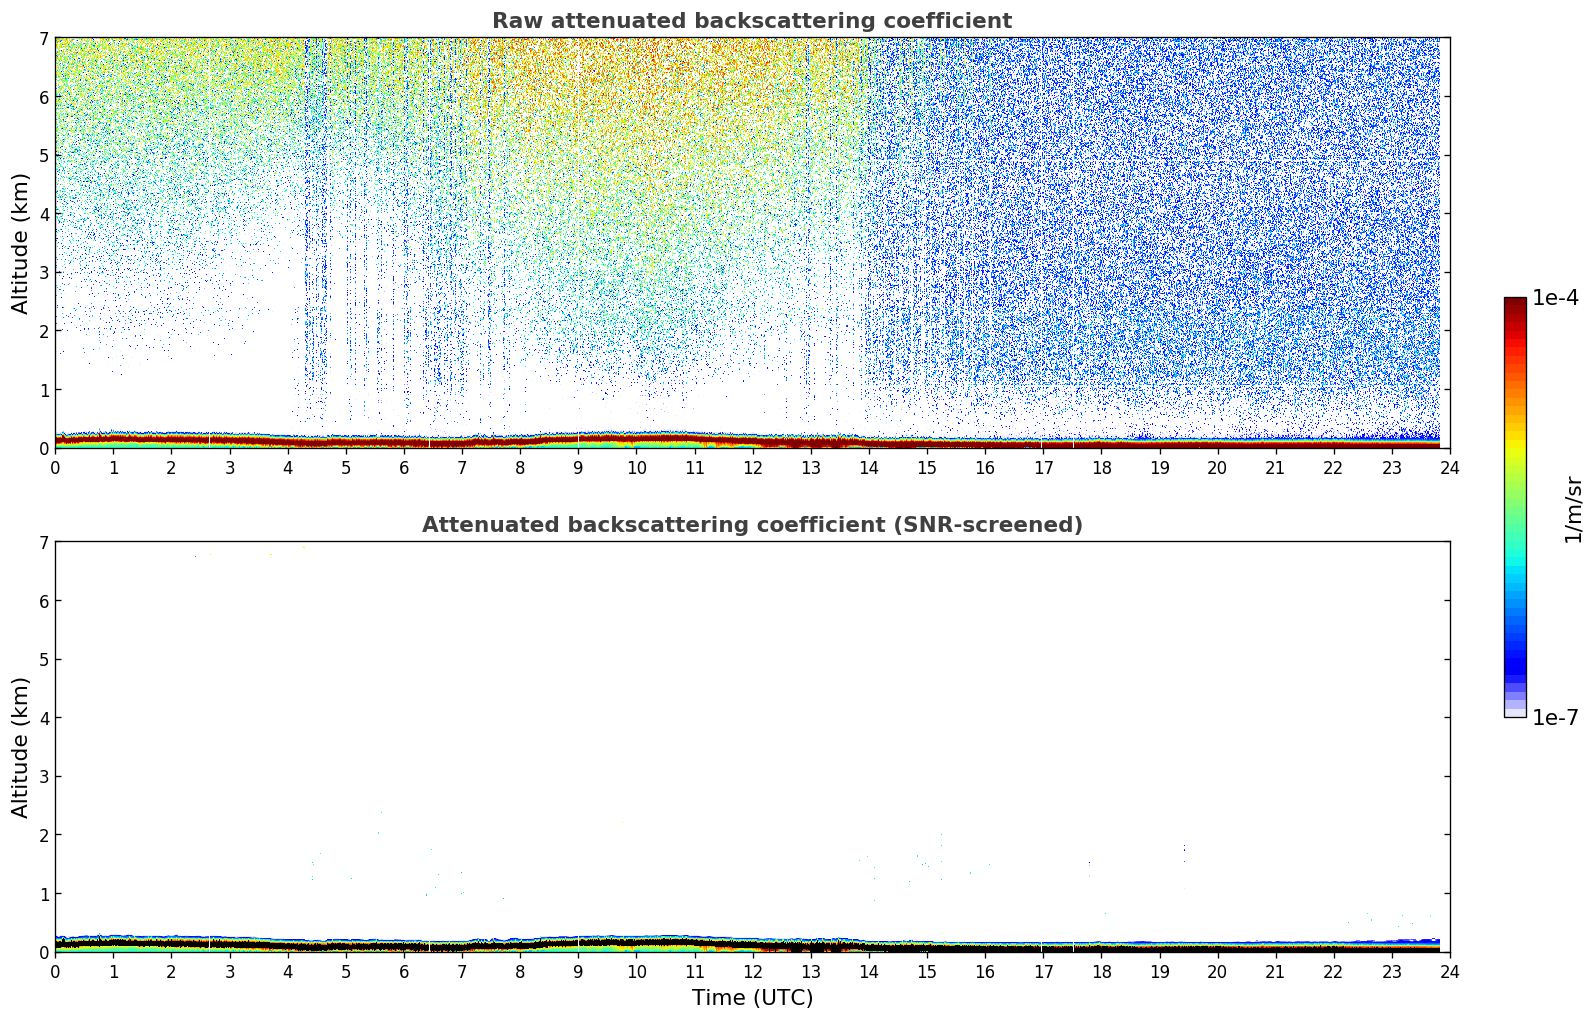Click the "Raw attenuated backscattering coefficient" title
Viewport: 1595px width, 1020px height.
[752, 21]
